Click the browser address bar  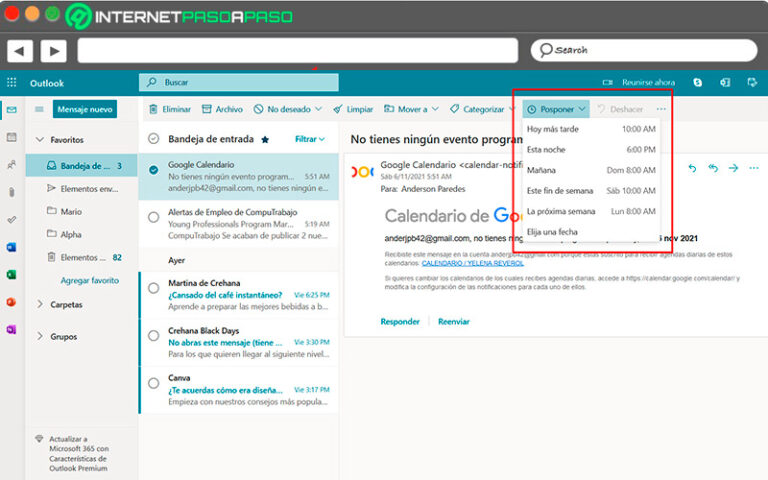[297, 50]
